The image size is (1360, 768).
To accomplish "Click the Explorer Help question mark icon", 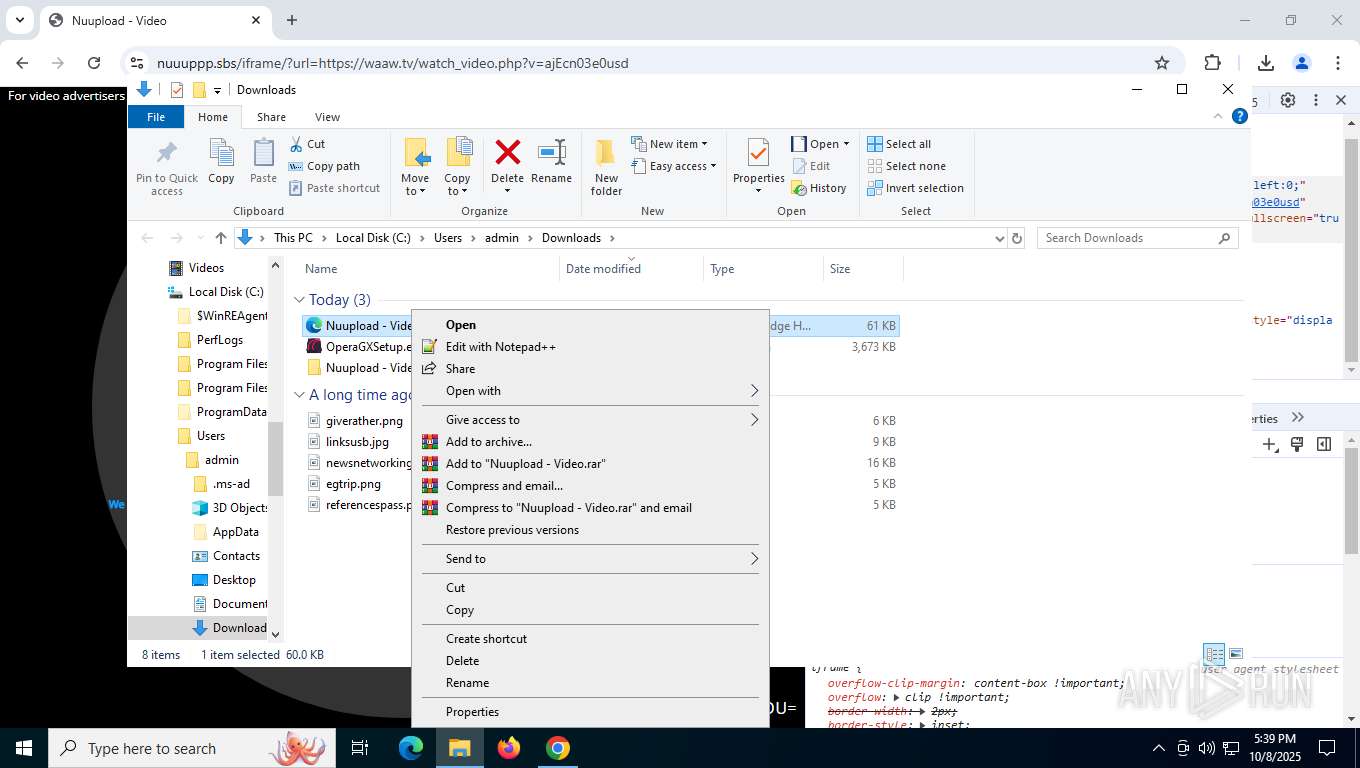I will (x=1240, y=116).
